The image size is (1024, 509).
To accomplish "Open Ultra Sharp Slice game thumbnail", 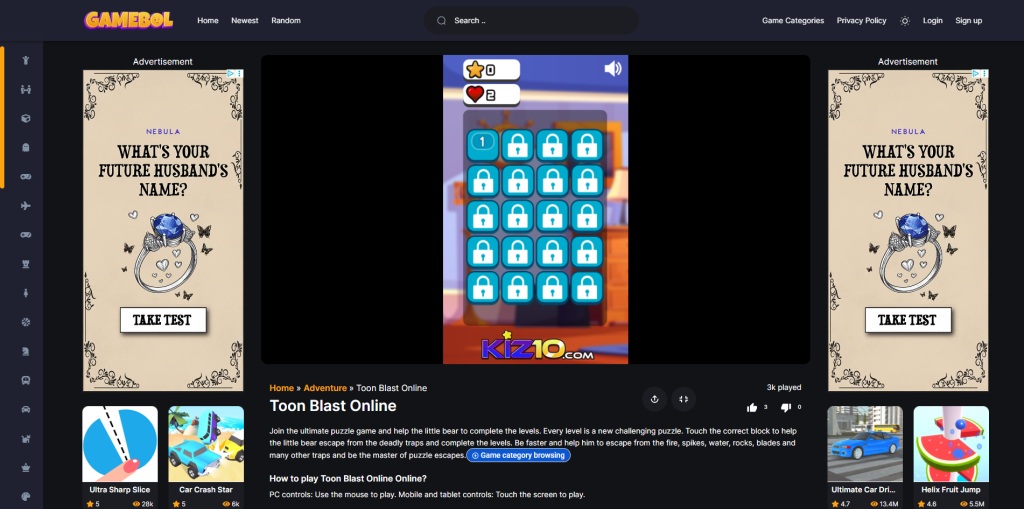I will pos(120,444).
